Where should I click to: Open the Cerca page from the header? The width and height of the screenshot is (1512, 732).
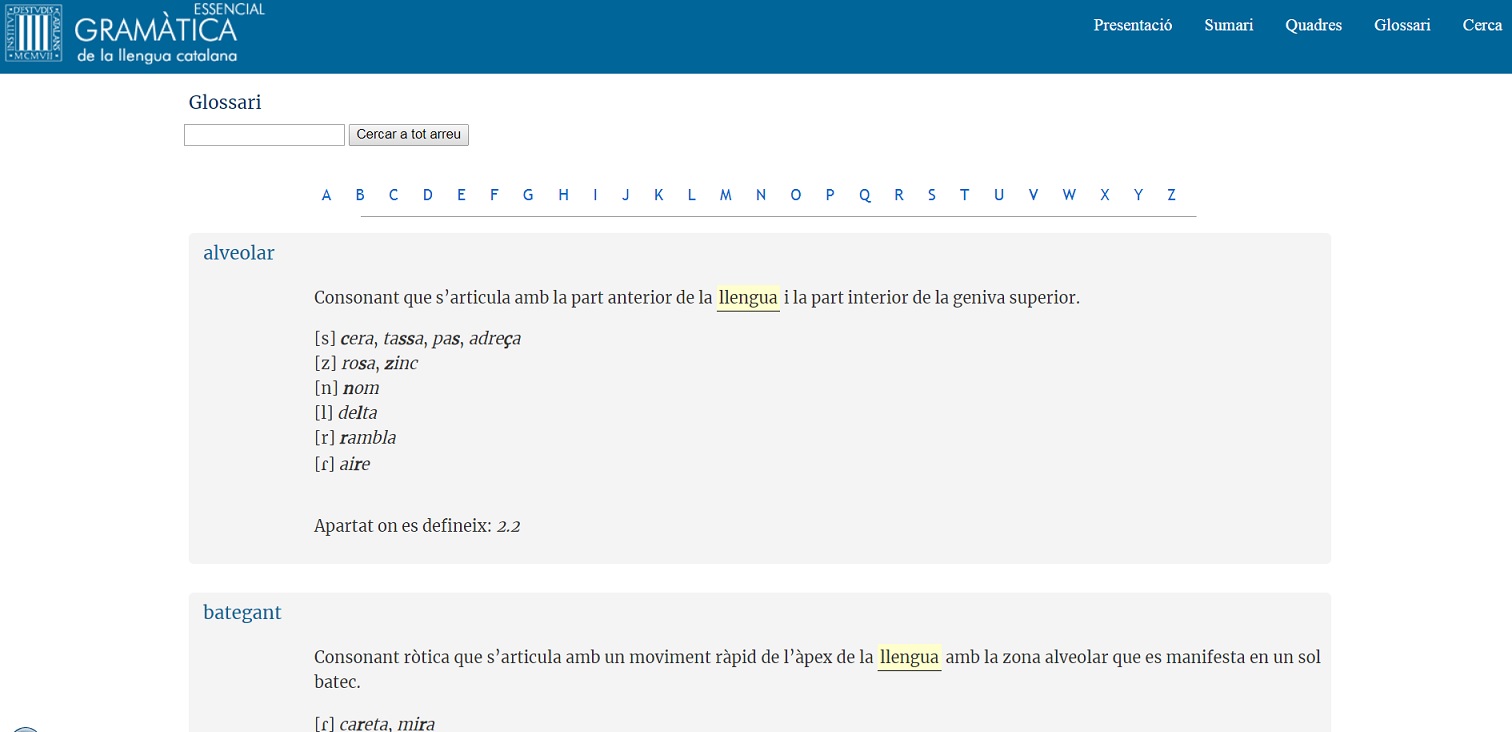(x=1482, y=25)
